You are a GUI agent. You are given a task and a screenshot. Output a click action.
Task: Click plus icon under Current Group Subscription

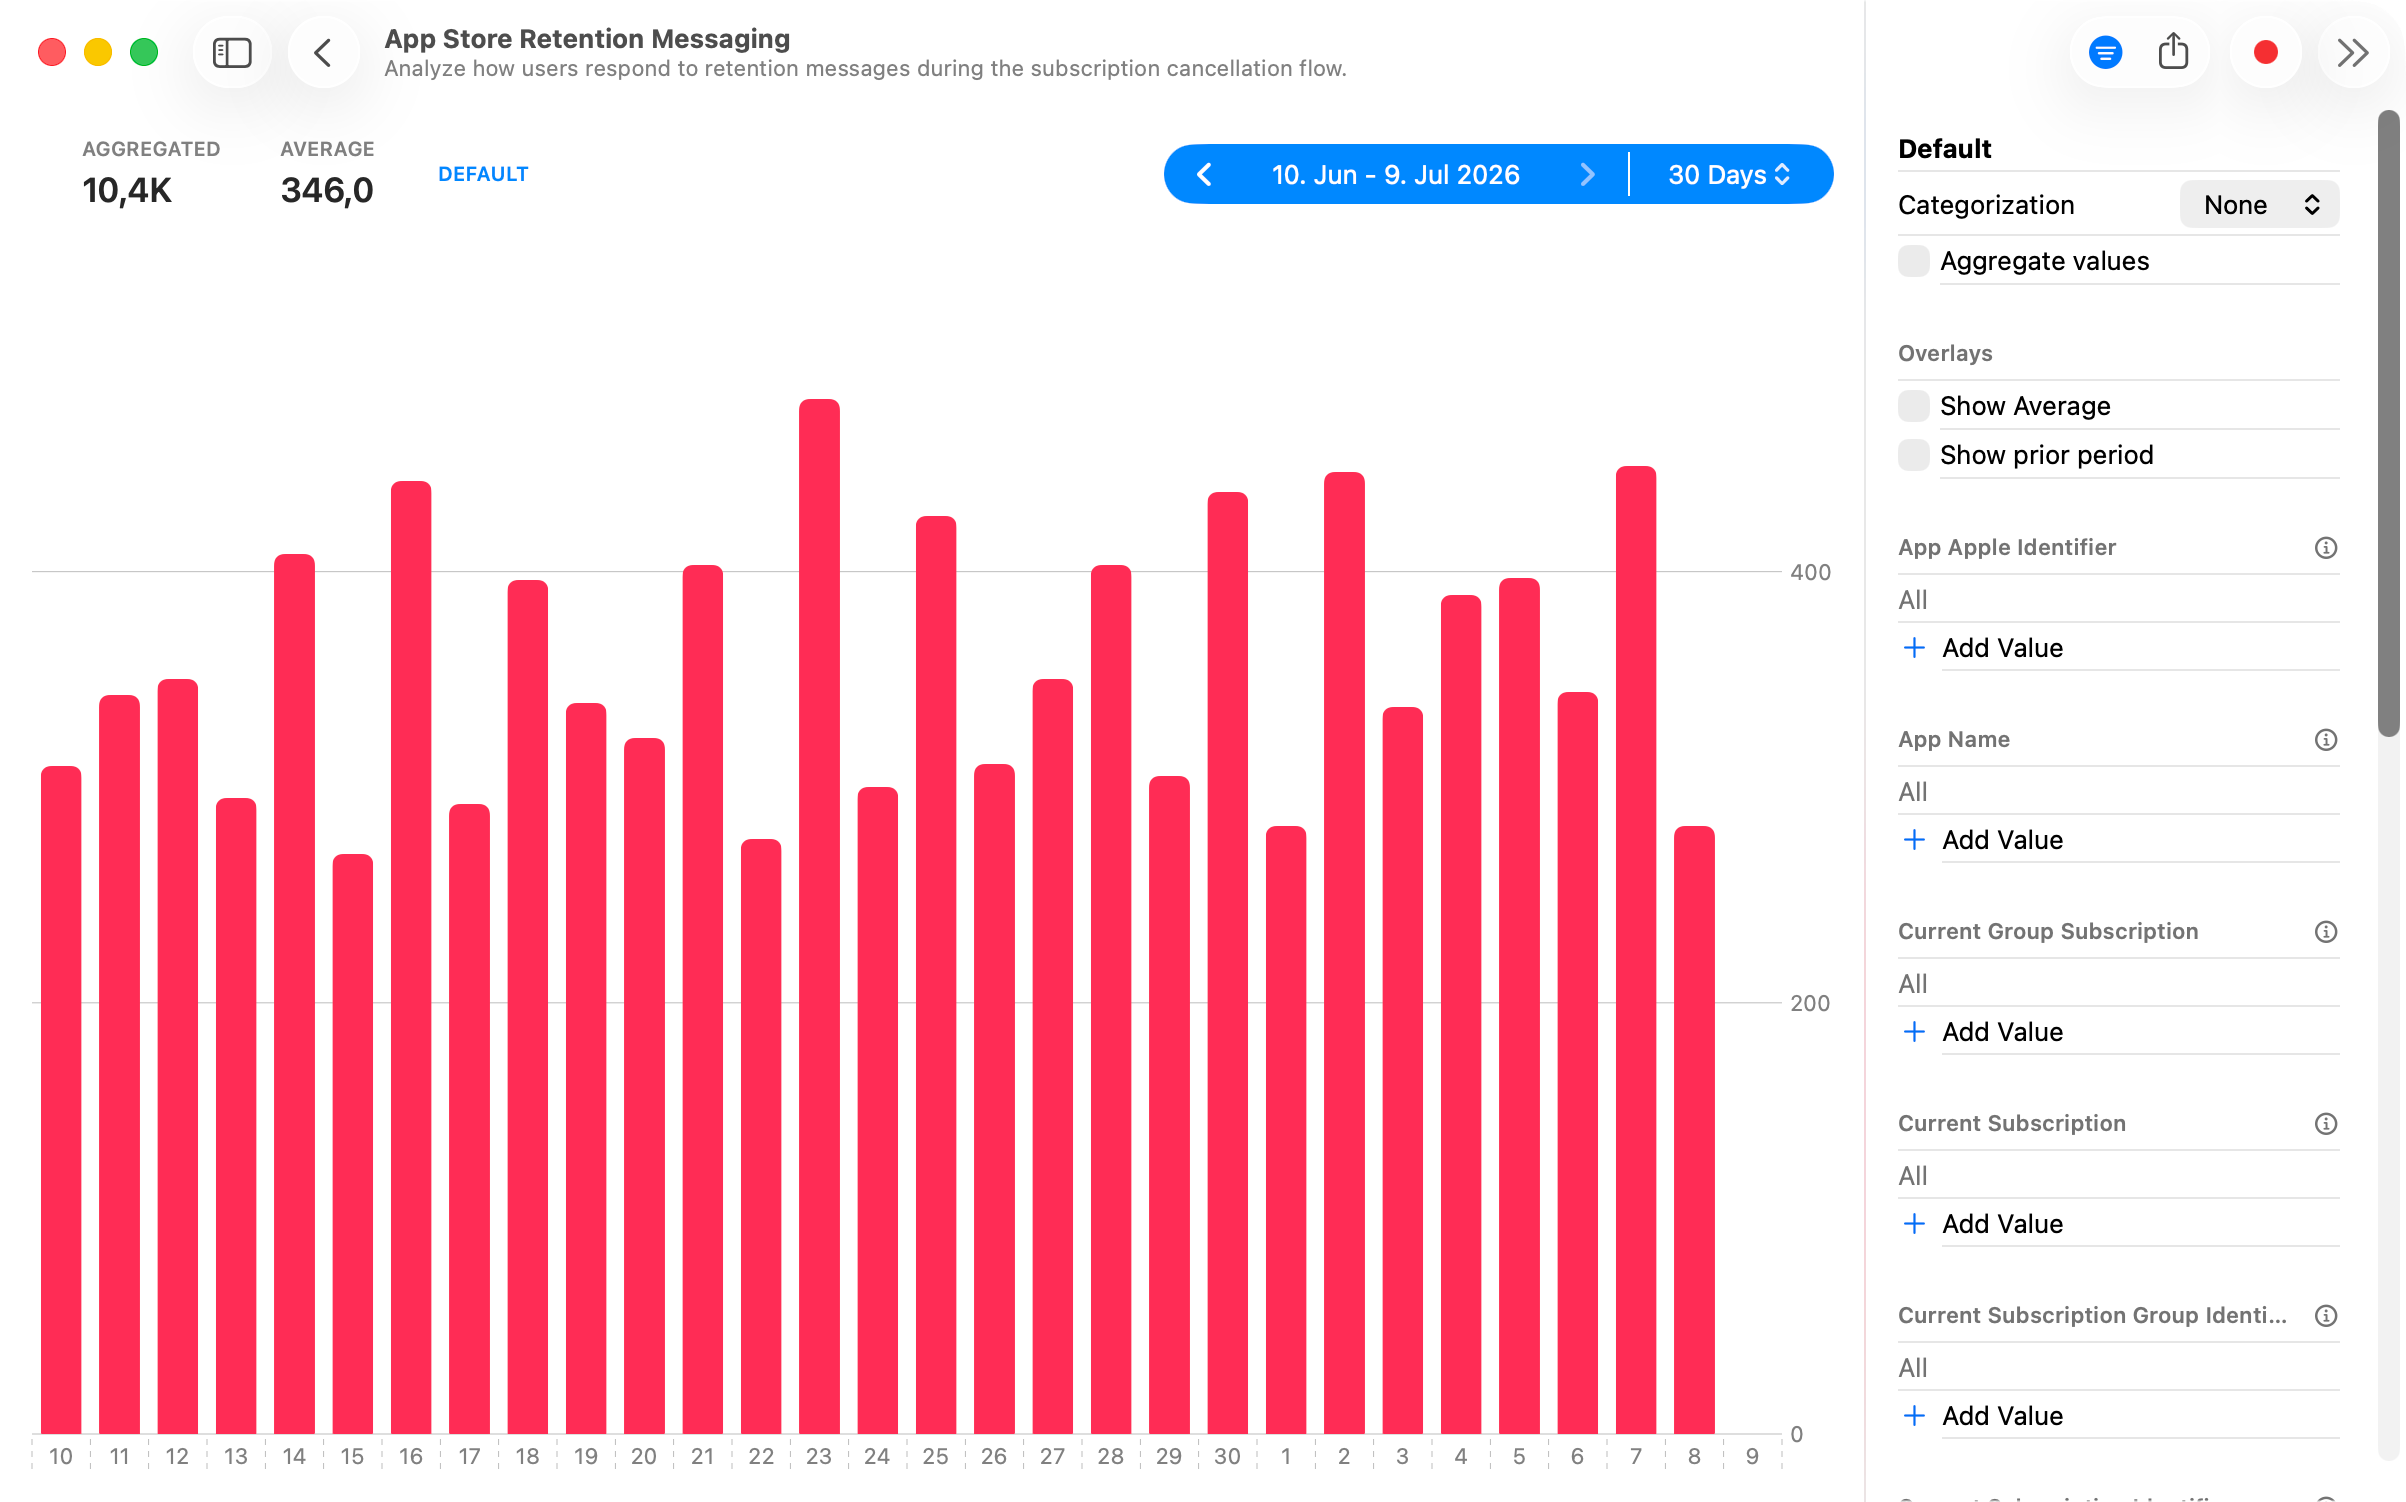click(x=1914, y=1032)
